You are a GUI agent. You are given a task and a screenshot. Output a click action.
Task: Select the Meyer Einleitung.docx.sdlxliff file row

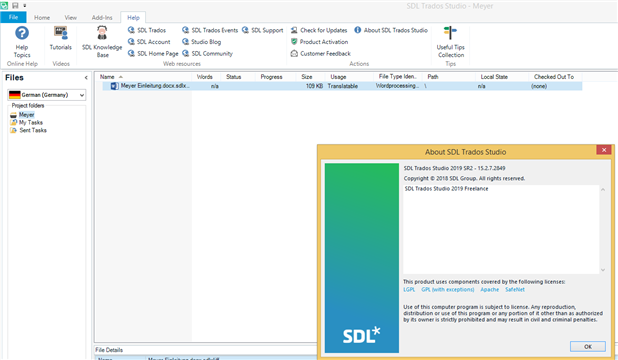point(342,86)
